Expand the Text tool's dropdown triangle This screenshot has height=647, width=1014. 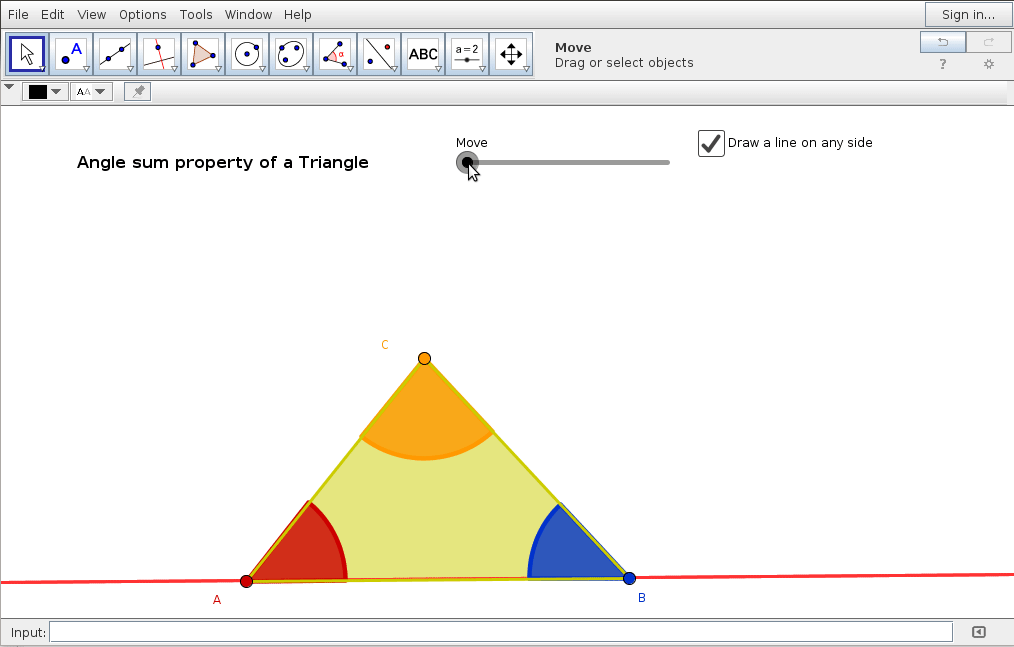pyautogui.click(x=438, y=69)
